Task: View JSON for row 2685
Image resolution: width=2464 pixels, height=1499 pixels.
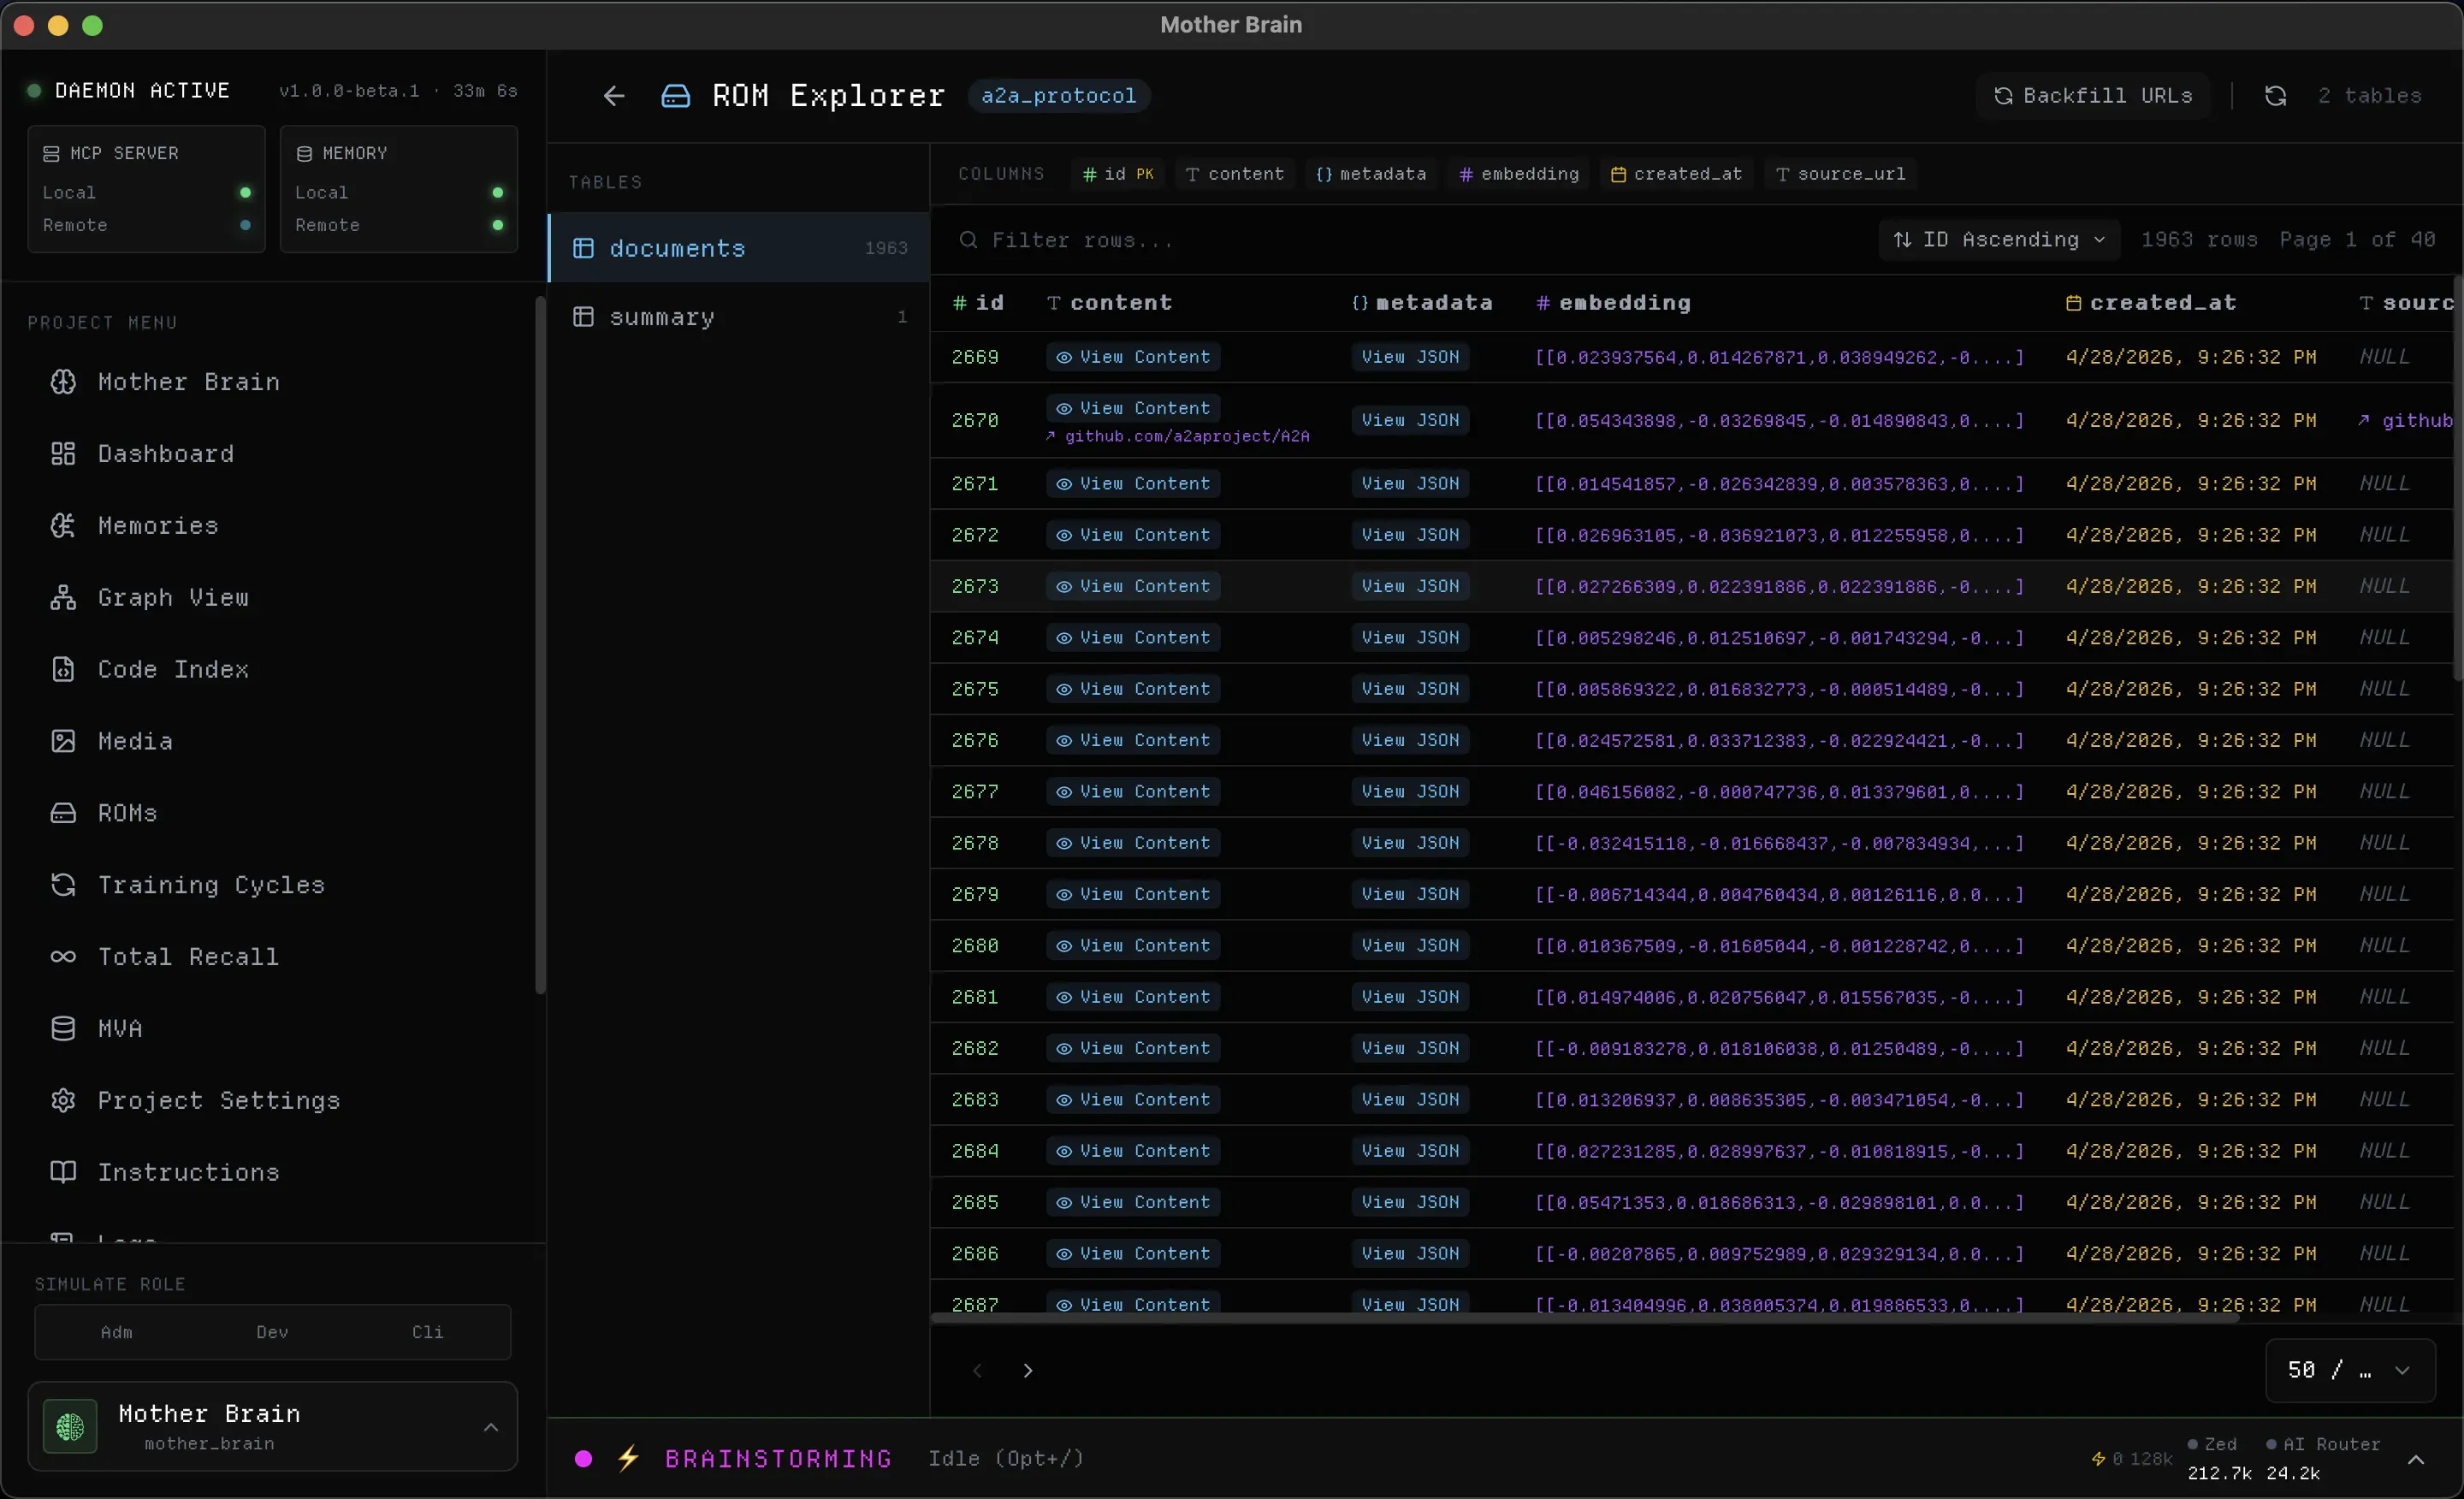Action: pos(1410,1202)
